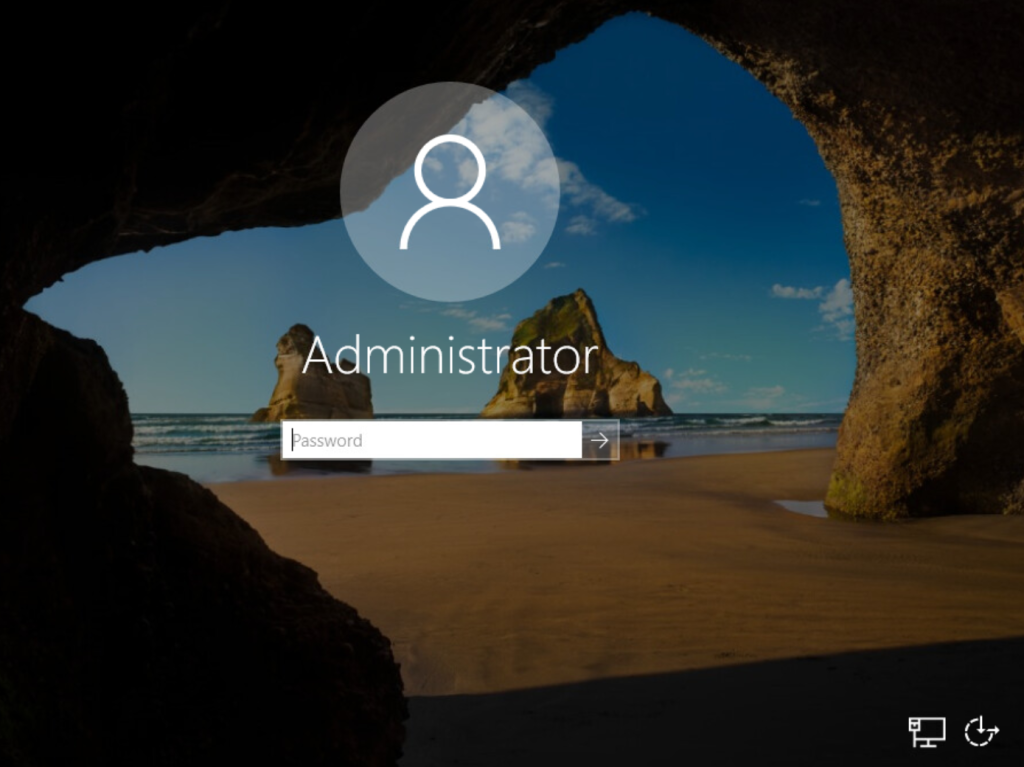Screen dimensions: 1024x767
Task: Focus the Password text box
Action: (x=431, y=440)
